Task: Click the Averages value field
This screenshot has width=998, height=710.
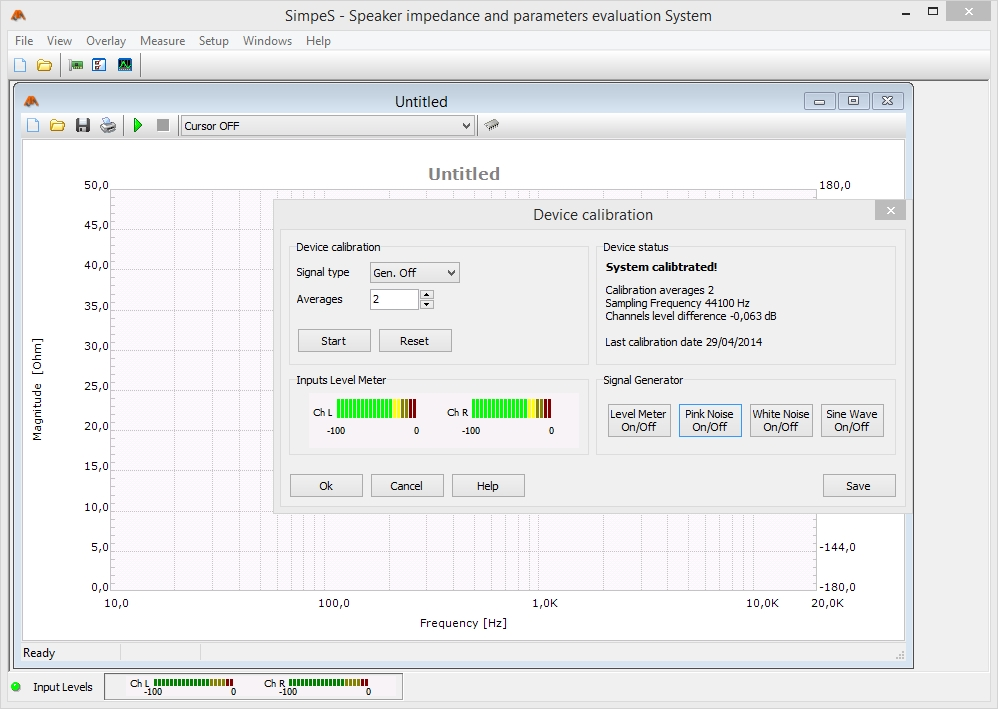Action: tap(394, 299)
